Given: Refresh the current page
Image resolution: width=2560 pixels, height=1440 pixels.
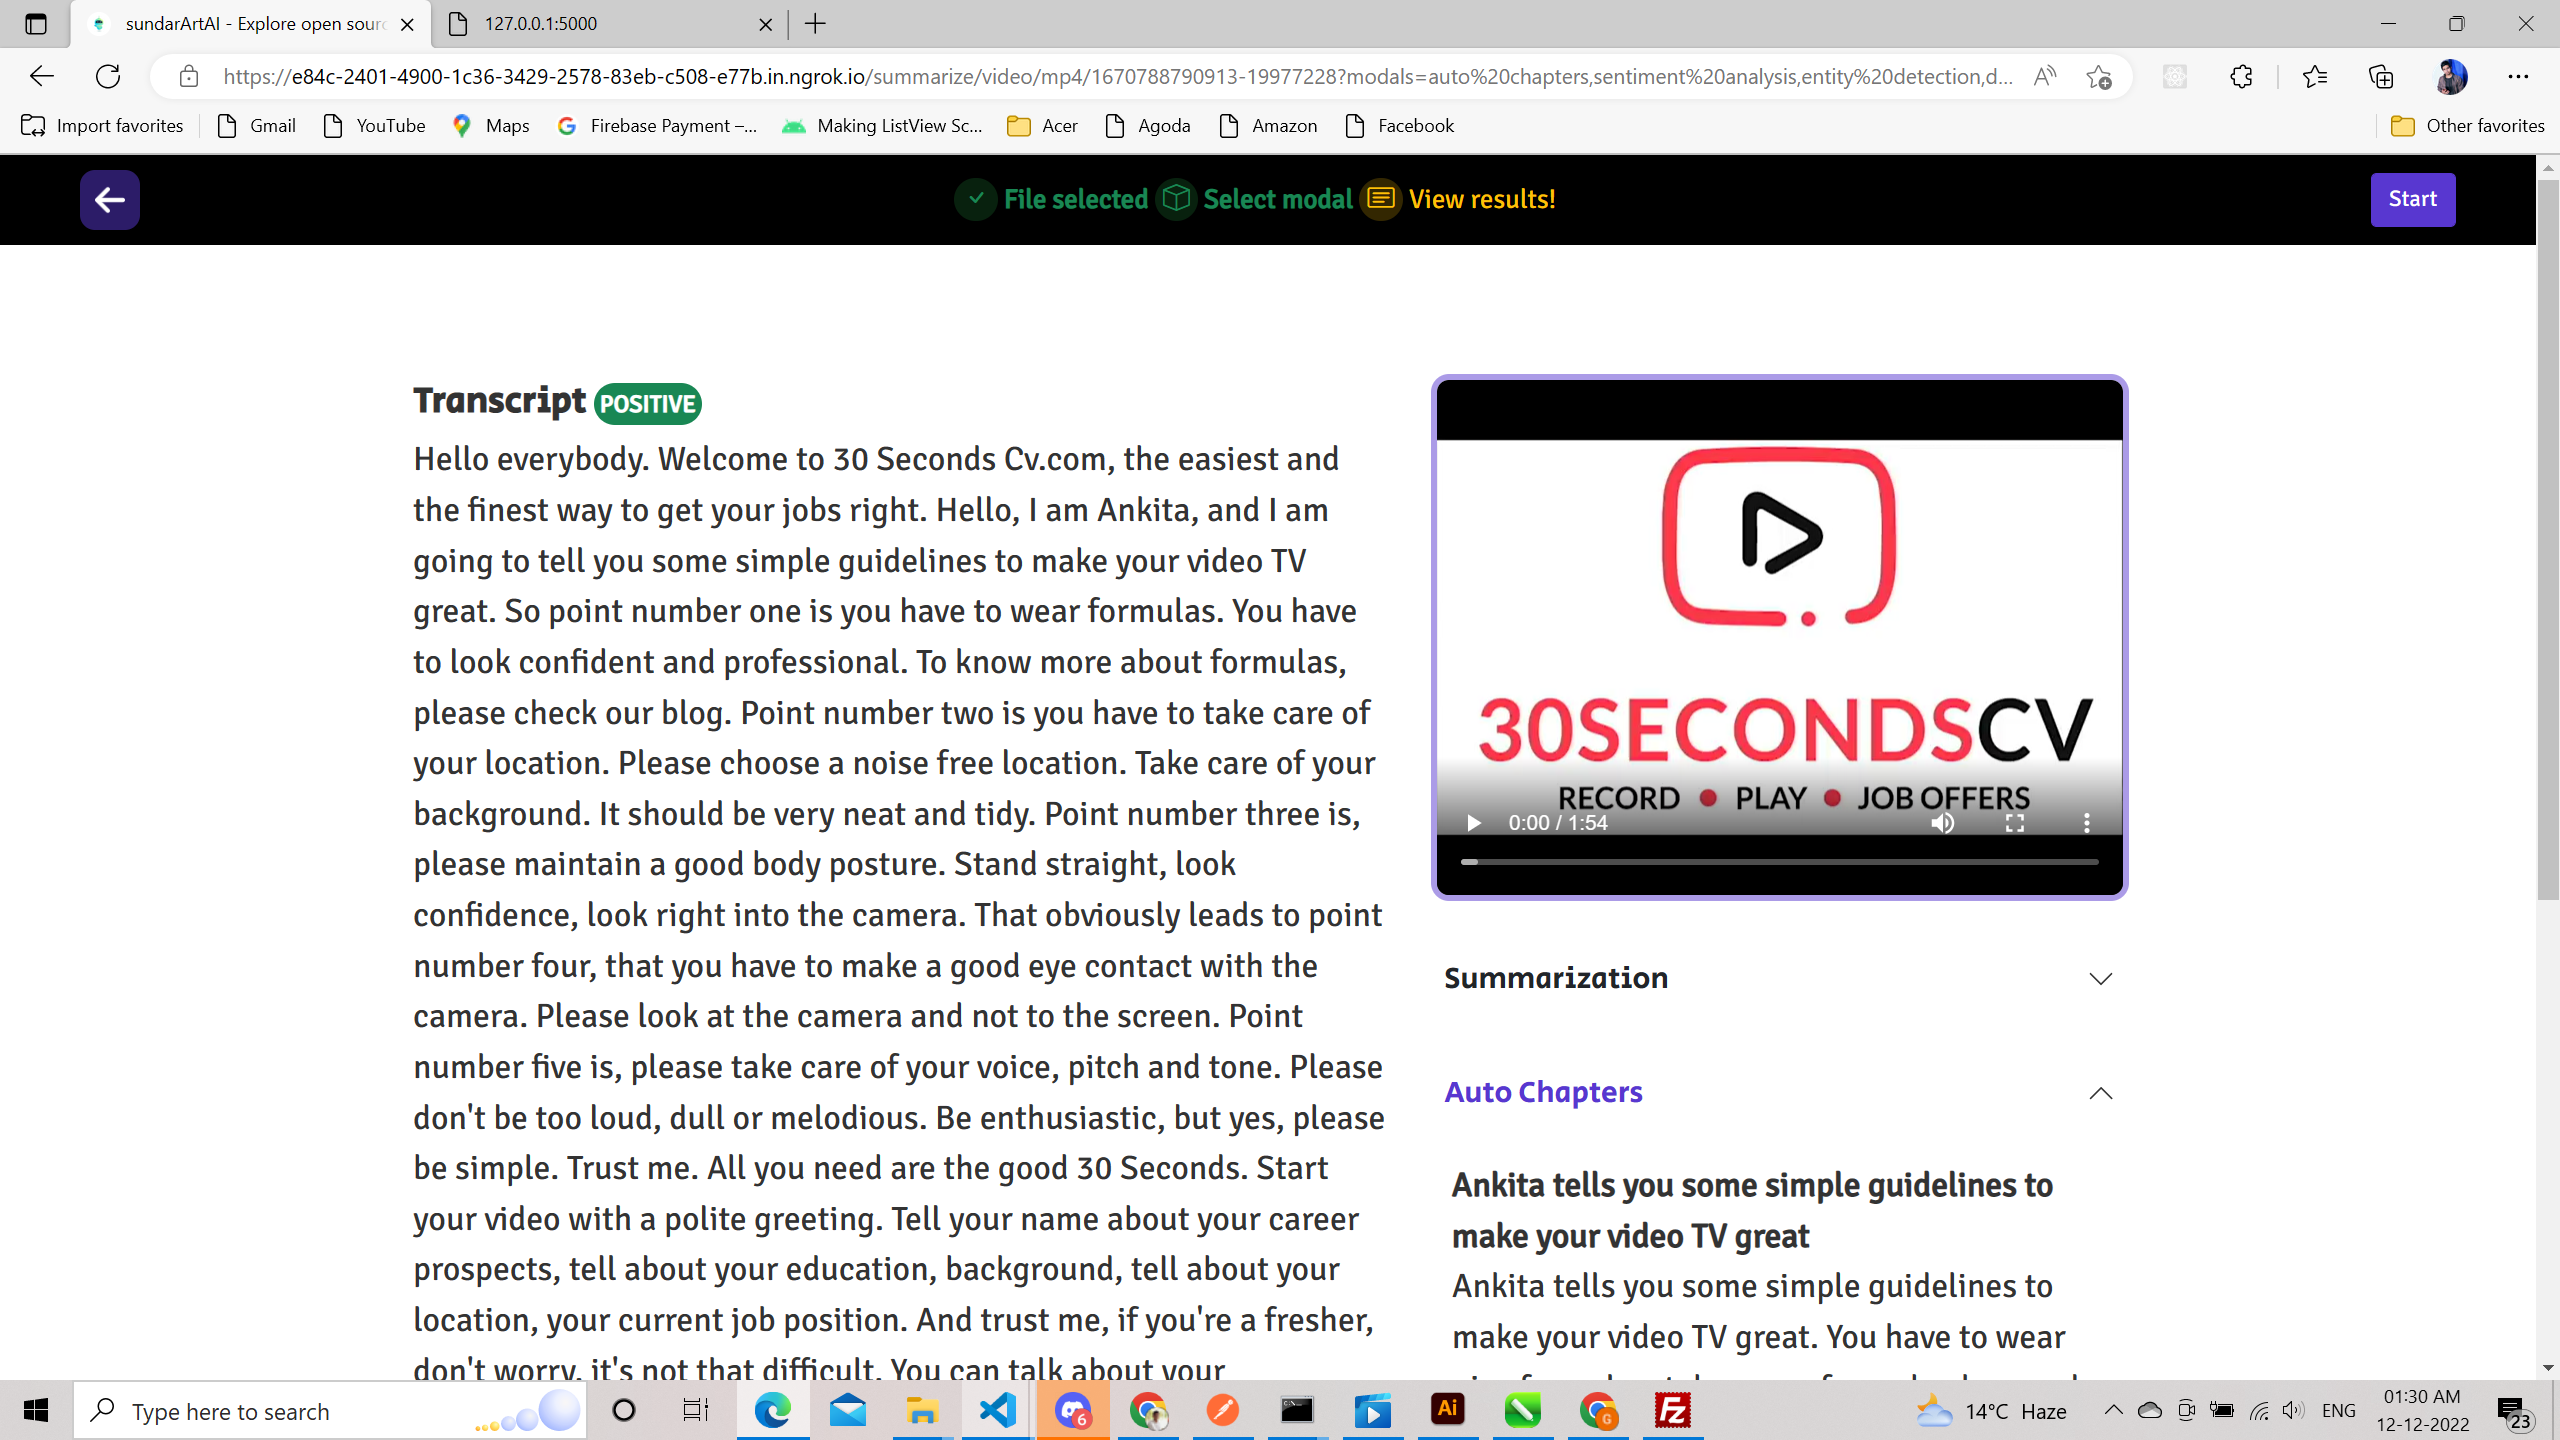Looking at the screenshot, I should [x=108, y=76].
